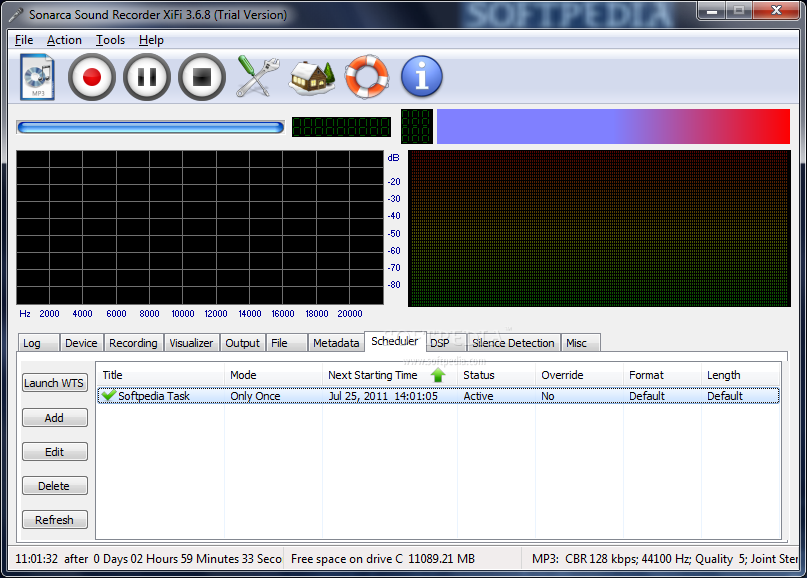This screenshot has height=578, width=807.
Task: Visit homepage via the house icon
Action: click(x=312, y=78)
